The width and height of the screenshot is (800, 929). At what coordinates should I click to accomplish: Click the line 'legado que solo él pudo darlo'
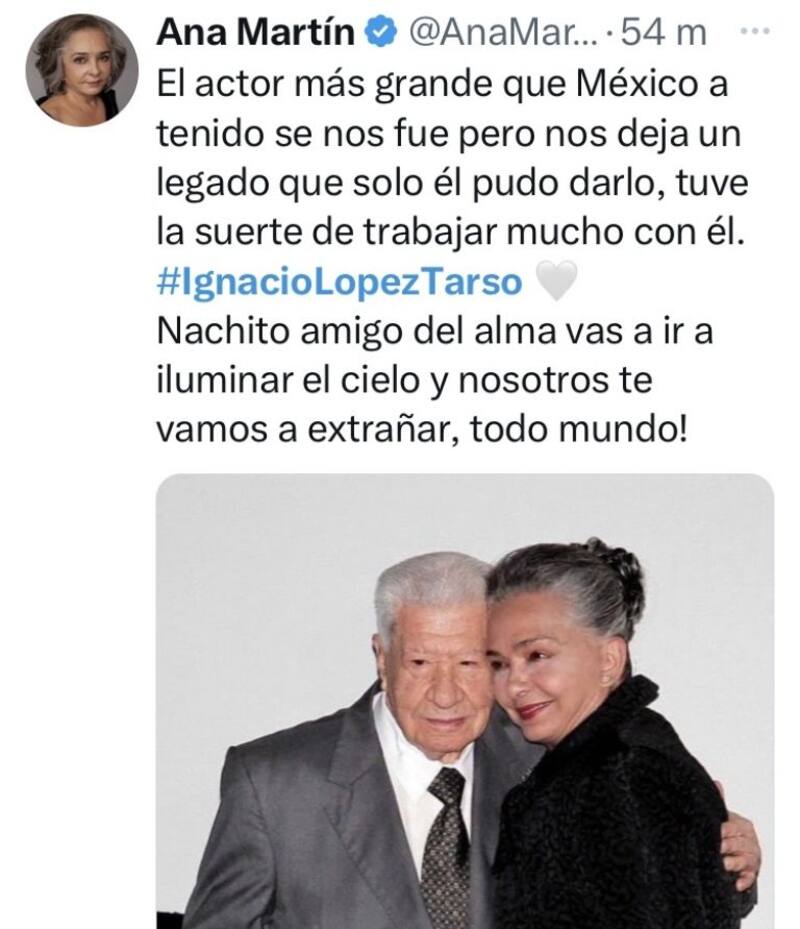[453, 183]
